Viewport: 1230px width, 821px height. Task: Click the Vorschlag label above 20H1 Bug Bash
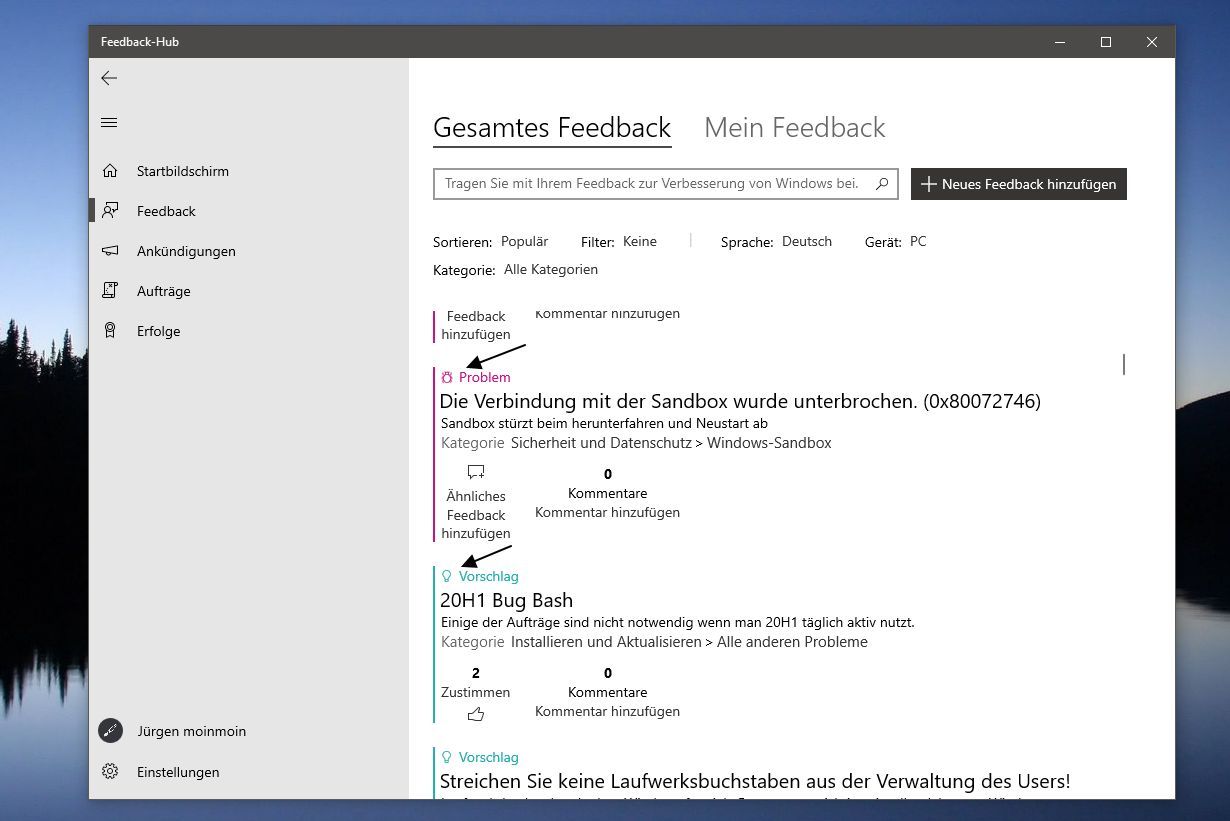(489, 576)
